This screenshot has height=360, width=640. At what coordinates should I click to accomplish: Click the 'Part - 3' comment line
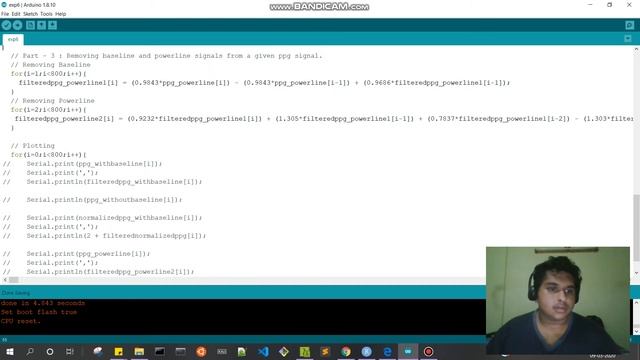click(167, 56)
